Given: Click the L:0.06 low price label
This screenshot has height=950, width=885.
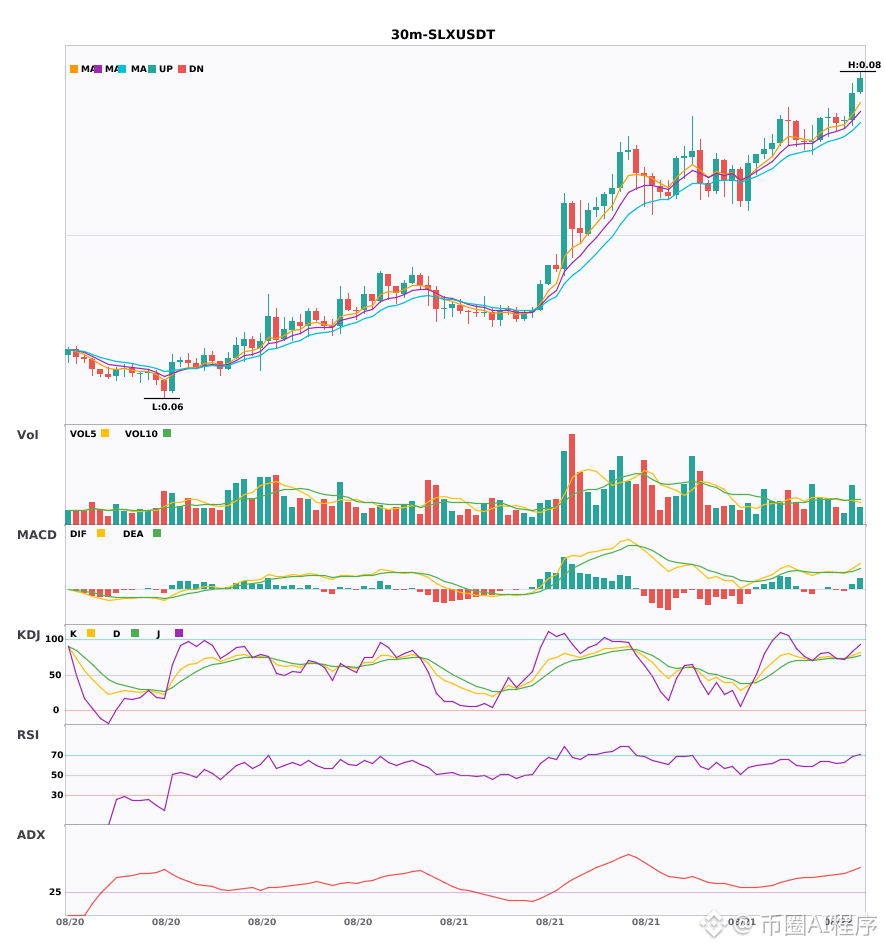Looking at the screenshot, I should tap(167, 407).
